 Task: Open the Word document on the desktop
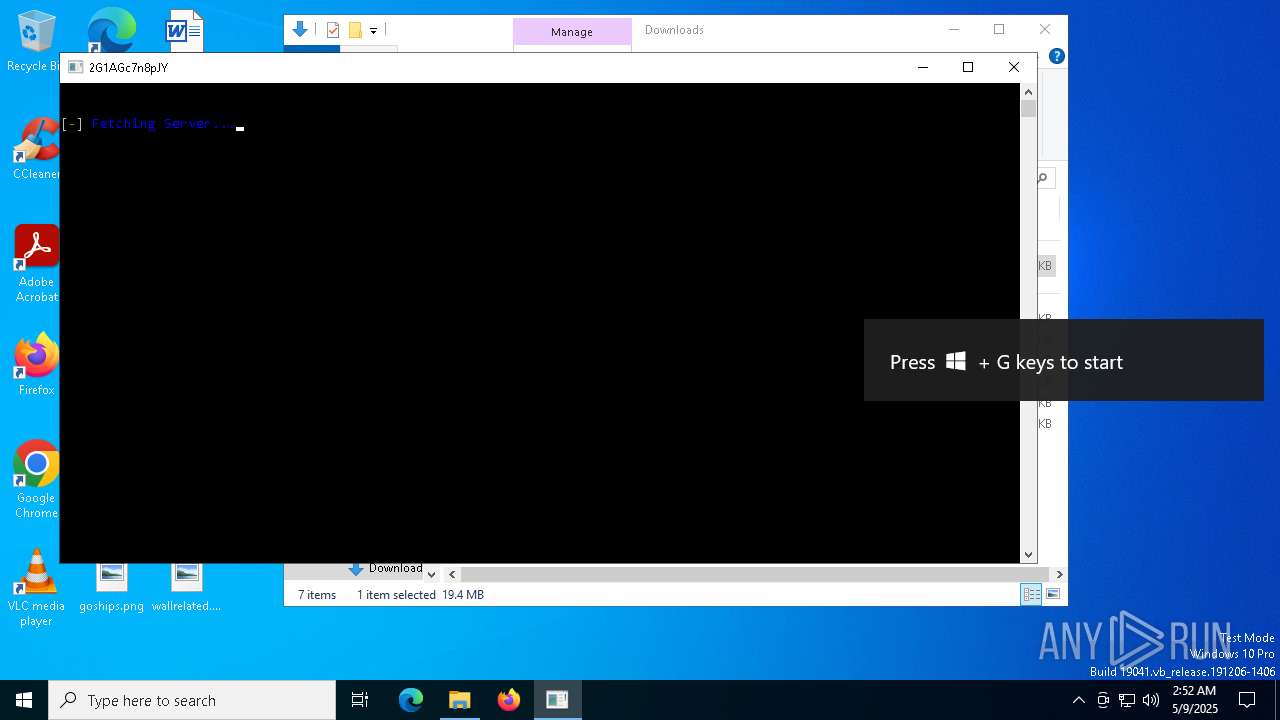tap(184, 30)
